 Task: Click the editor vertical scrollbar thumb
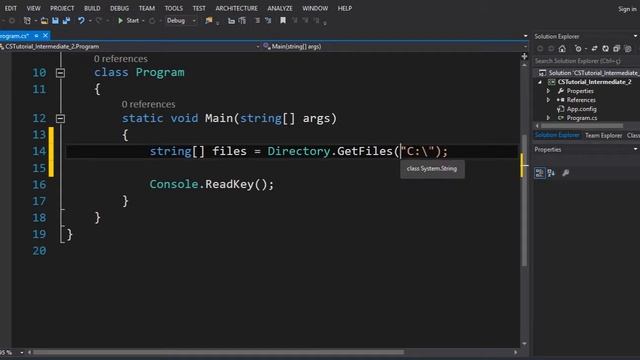pyautogui.click(x=524, y=200)
